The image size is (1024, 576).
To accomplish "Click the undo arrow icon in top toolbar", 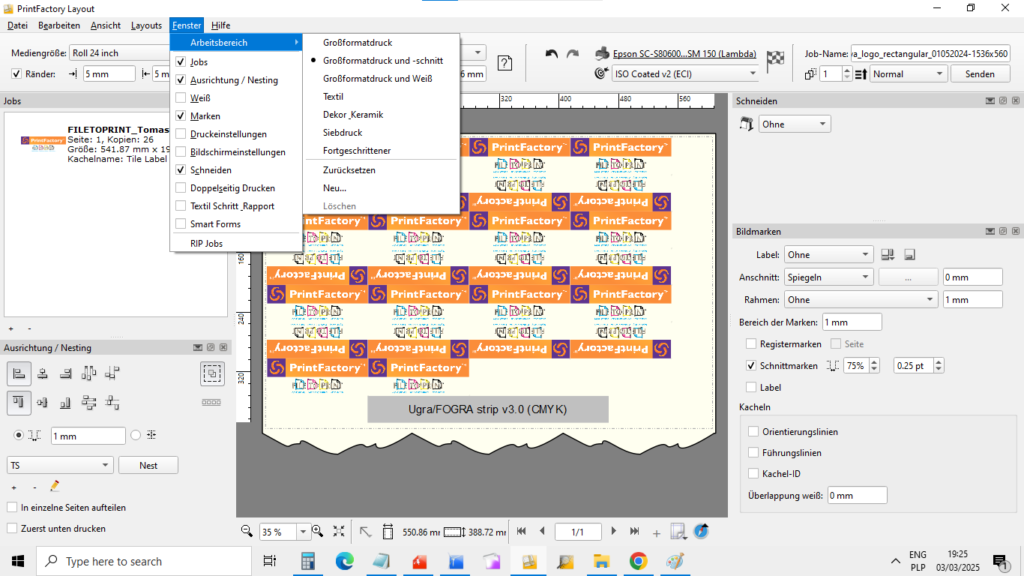I will 550,54.
